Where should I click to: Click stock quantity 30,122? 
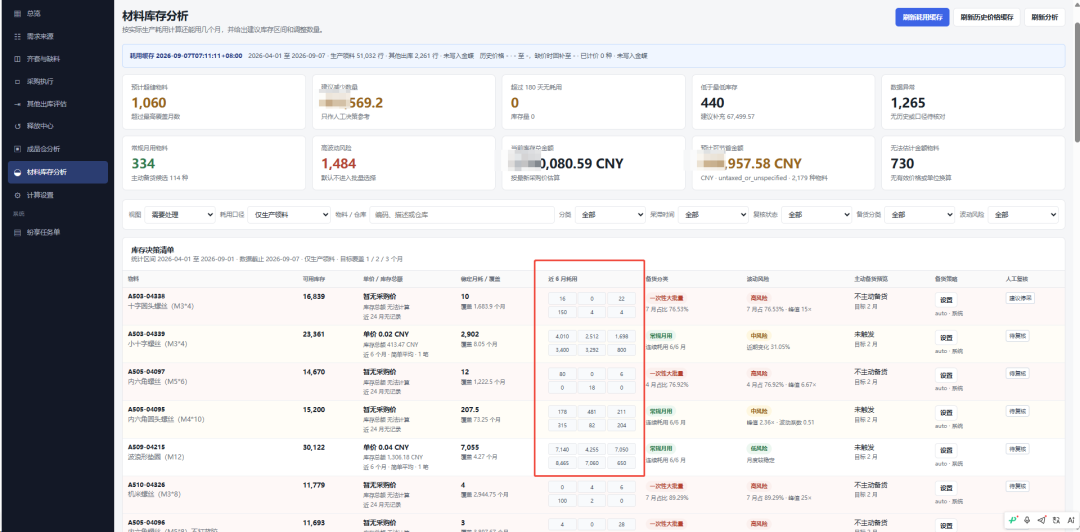click(314, 447)
